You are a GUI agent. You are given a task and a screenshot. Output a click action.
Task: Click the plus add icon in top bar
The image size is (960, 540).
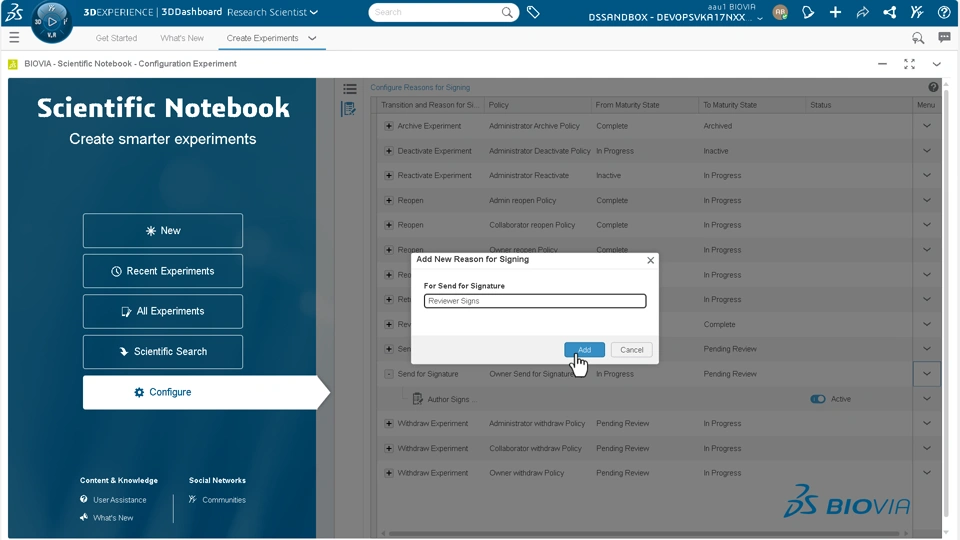click(835, 12)
